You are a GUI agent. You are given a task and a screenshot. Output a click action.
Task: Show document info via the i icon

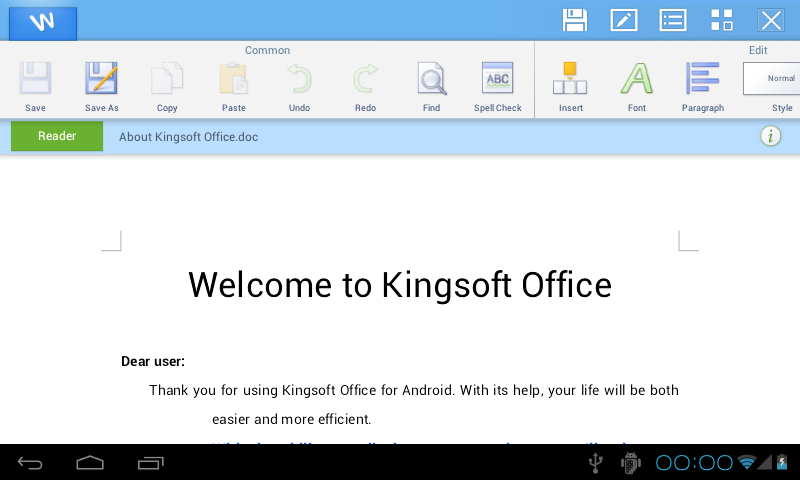(771, 136)
